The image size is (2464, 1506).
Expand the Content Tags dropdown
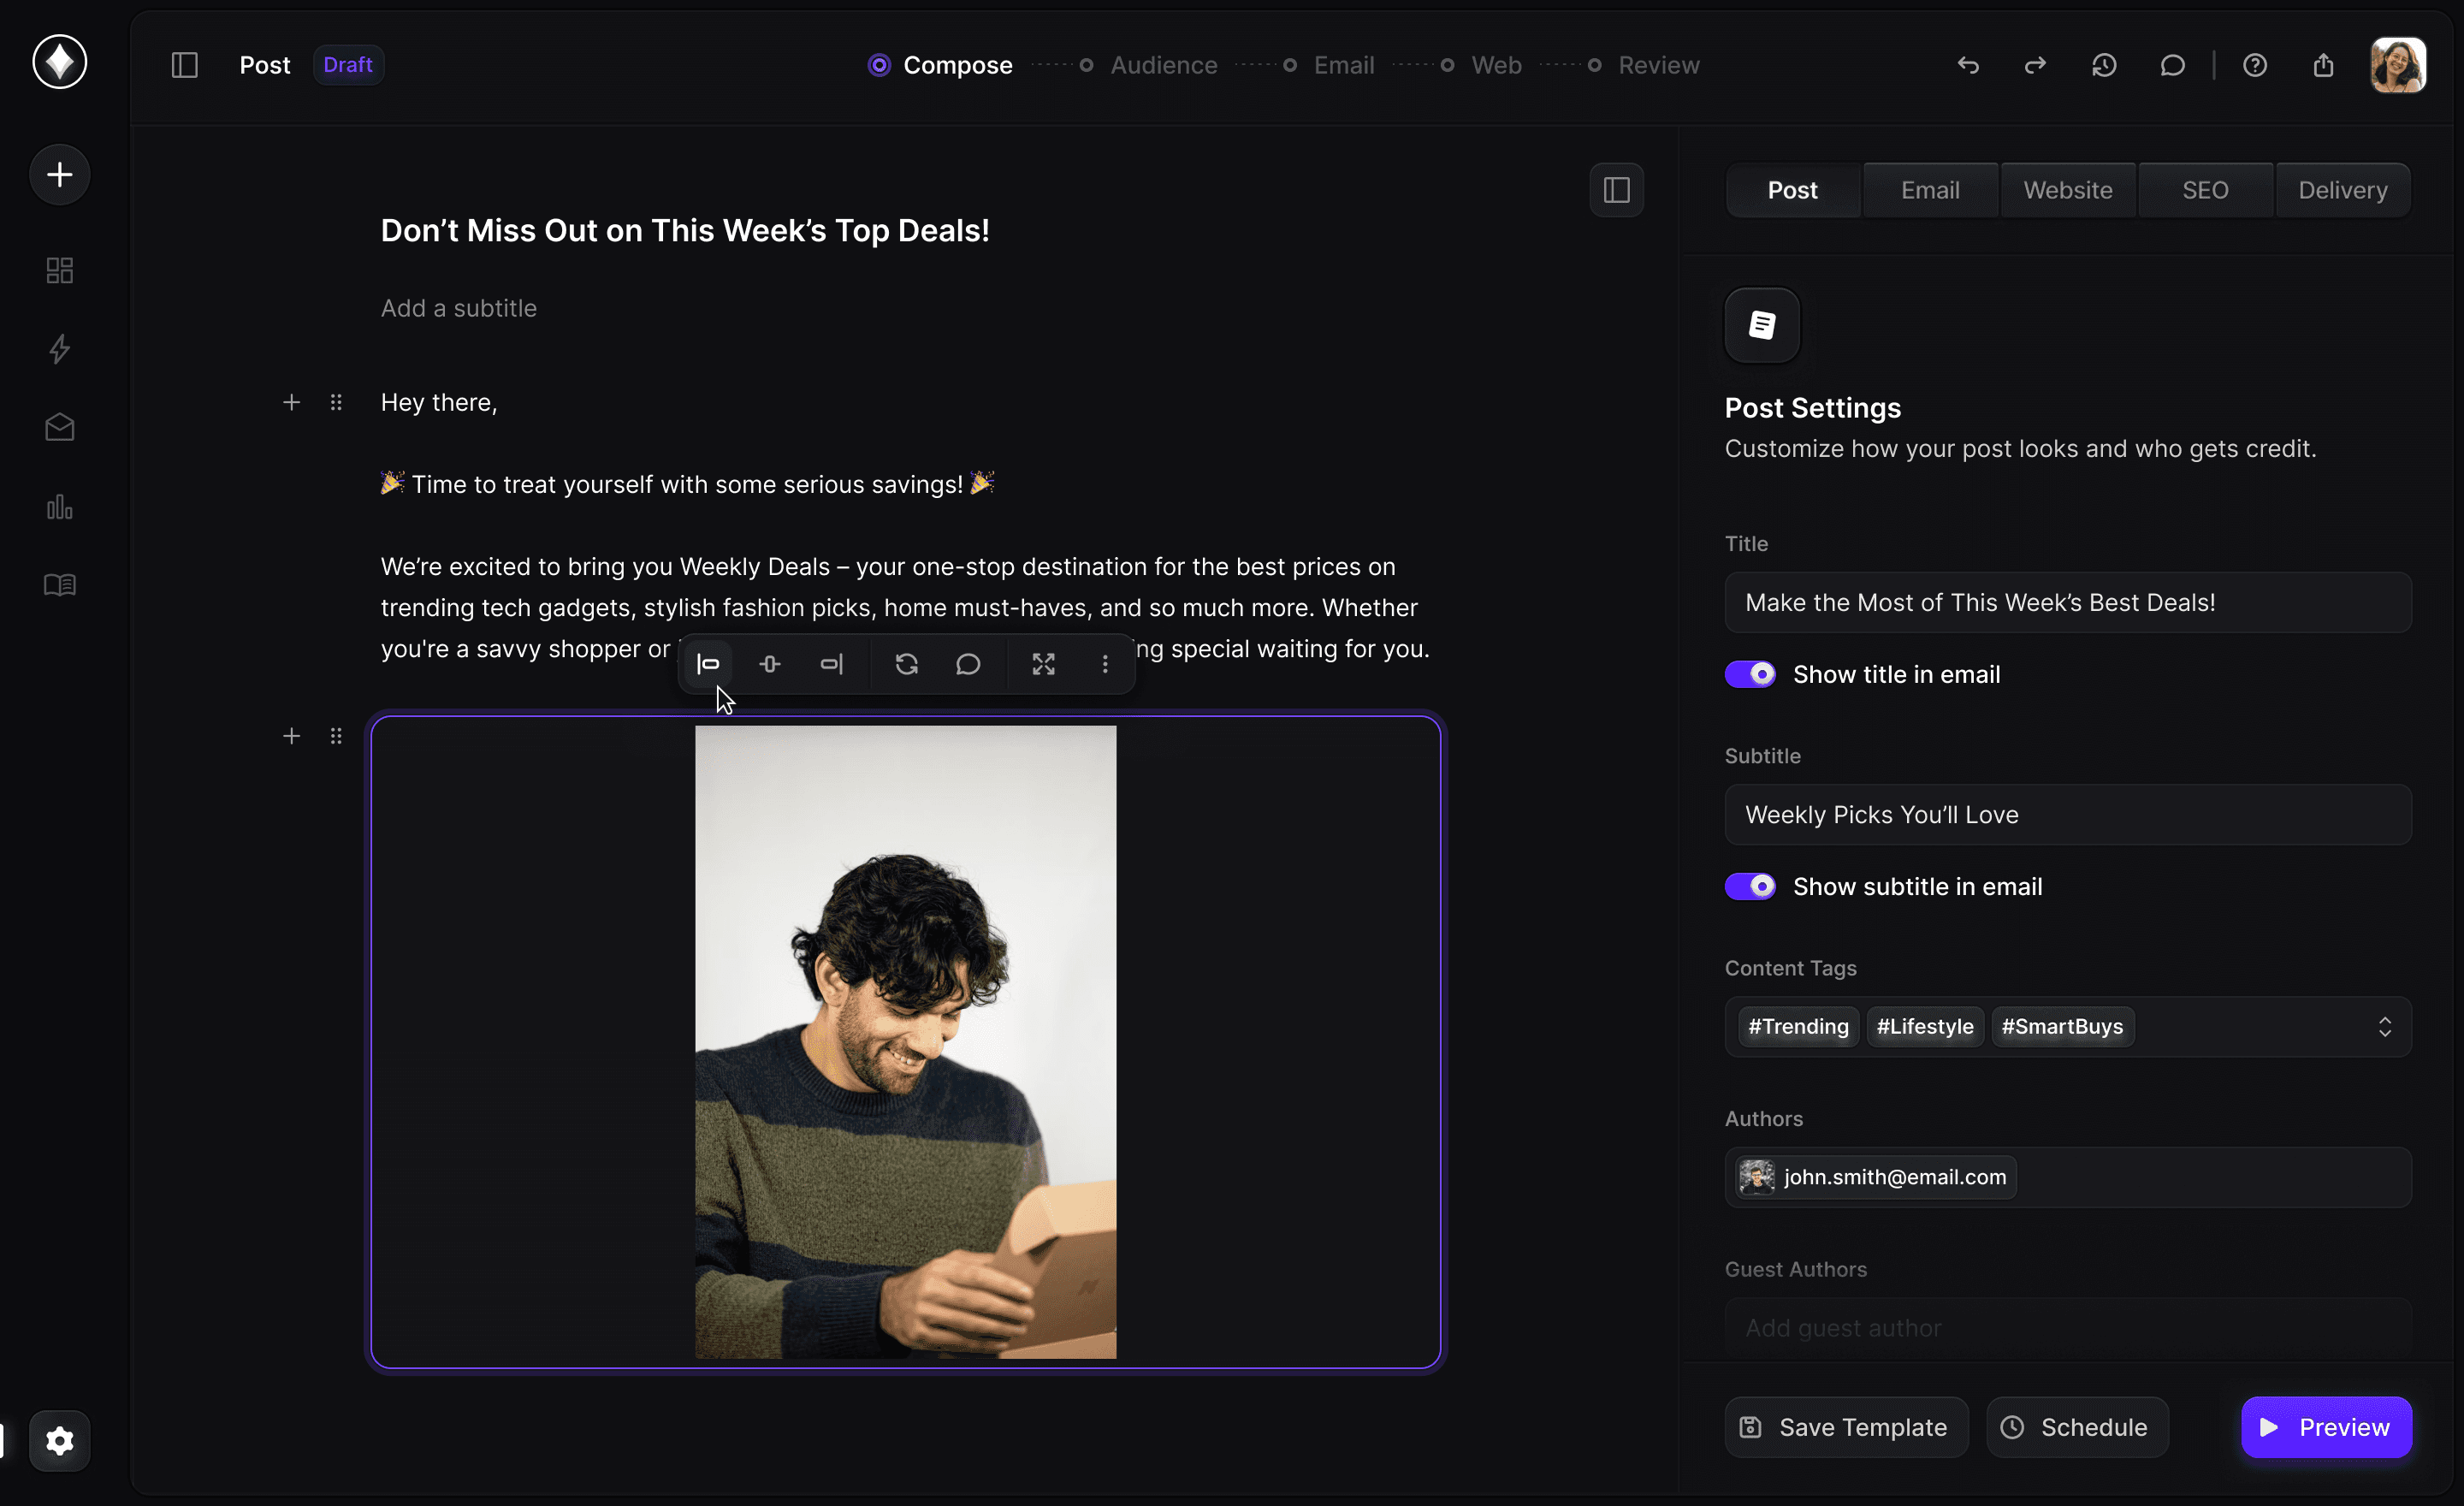(x=2384, y=1027)
